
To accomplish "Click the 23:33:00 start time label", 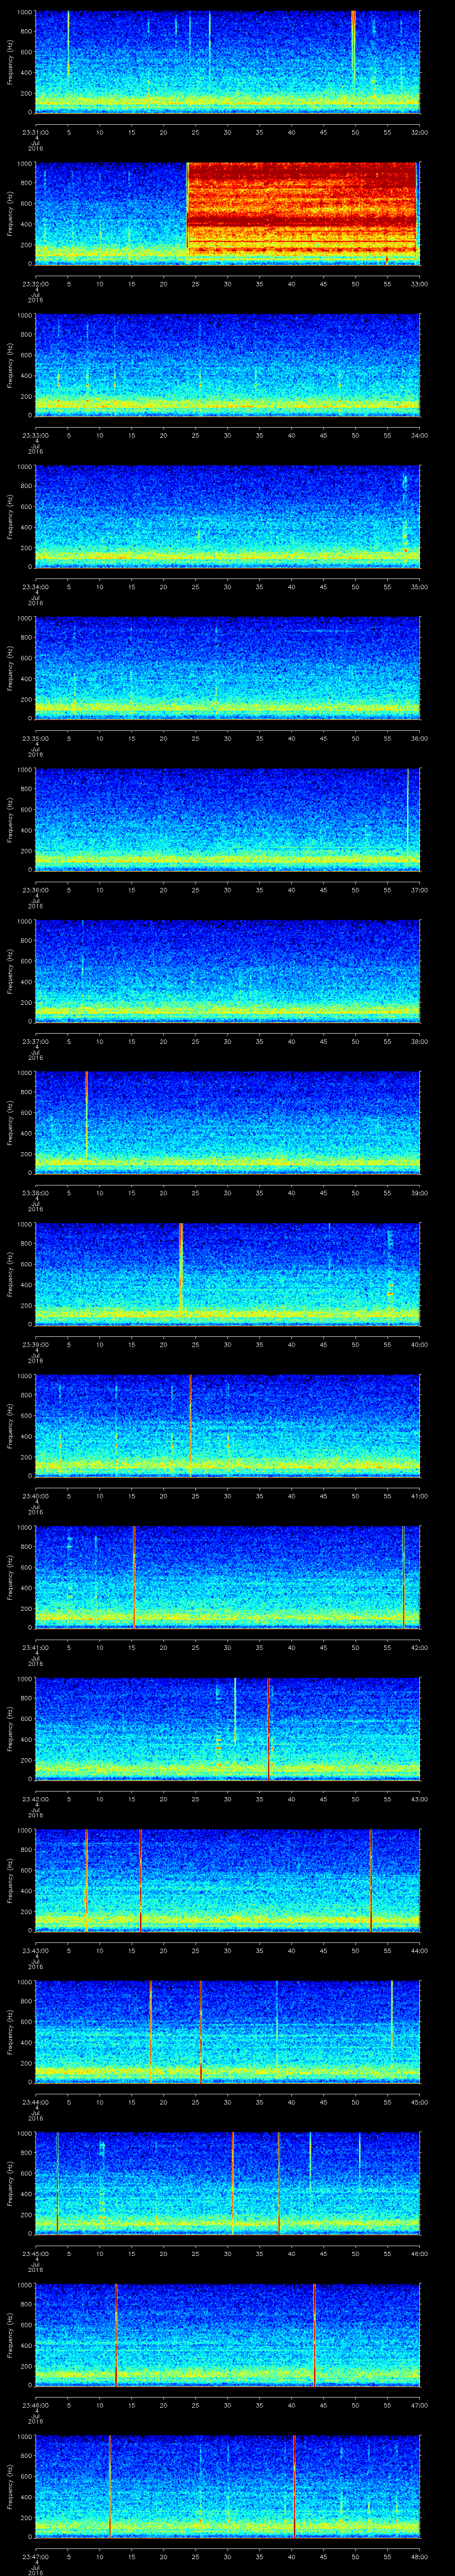I will tap(35, 435).
